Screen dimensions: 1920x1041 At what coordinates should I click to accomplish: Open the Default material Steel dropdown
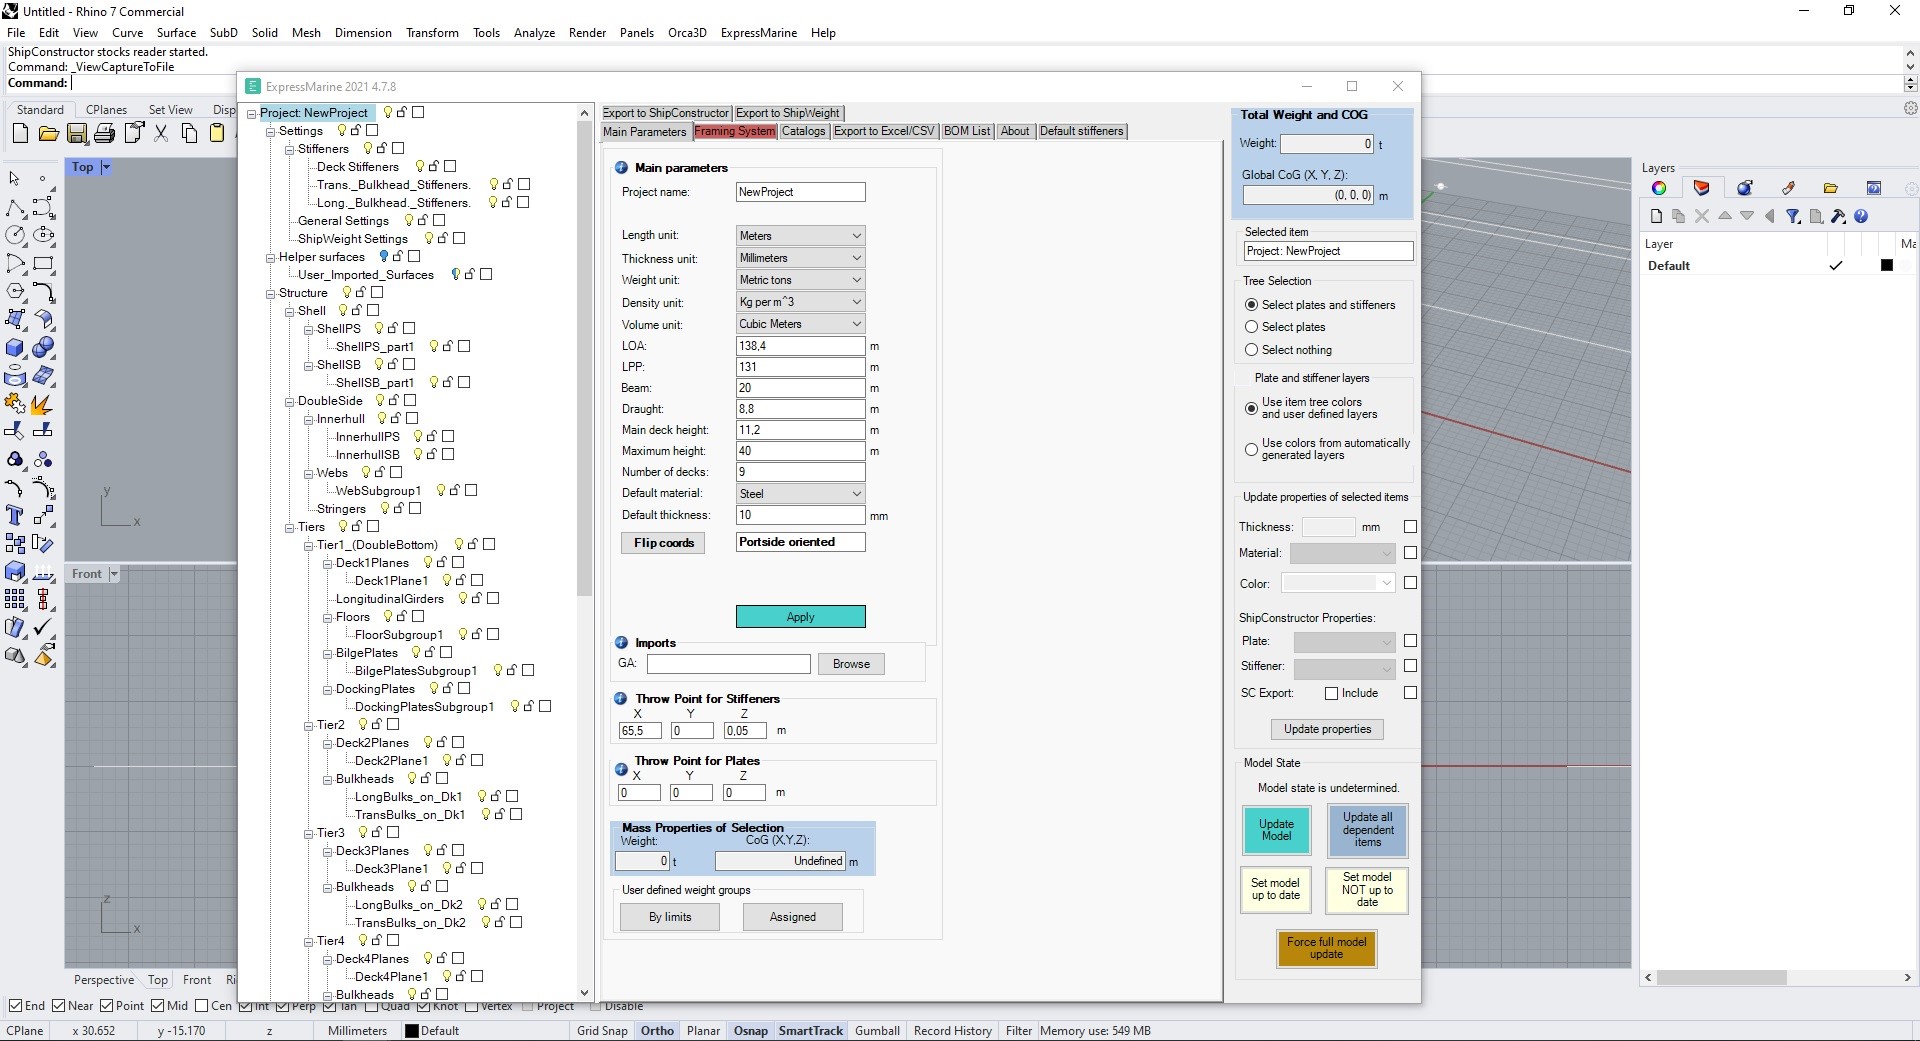coord(800,494)
